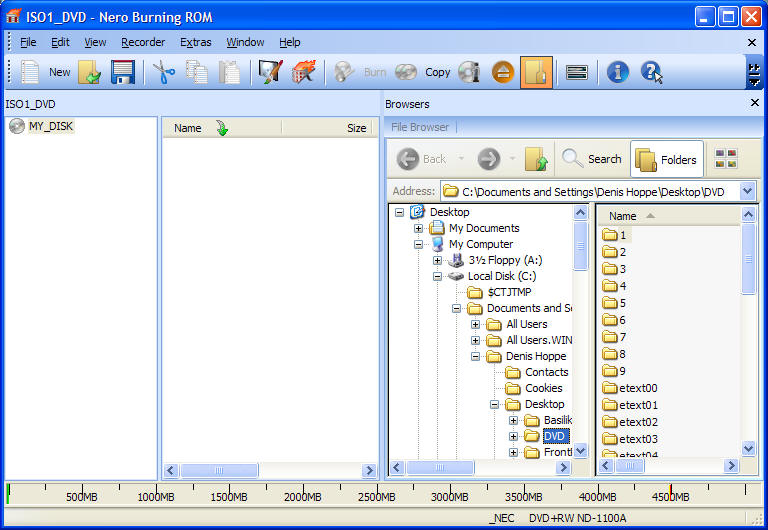This screenshot has height=530, width=768.
Task: Open the Recorder menu
Action: 143,43
